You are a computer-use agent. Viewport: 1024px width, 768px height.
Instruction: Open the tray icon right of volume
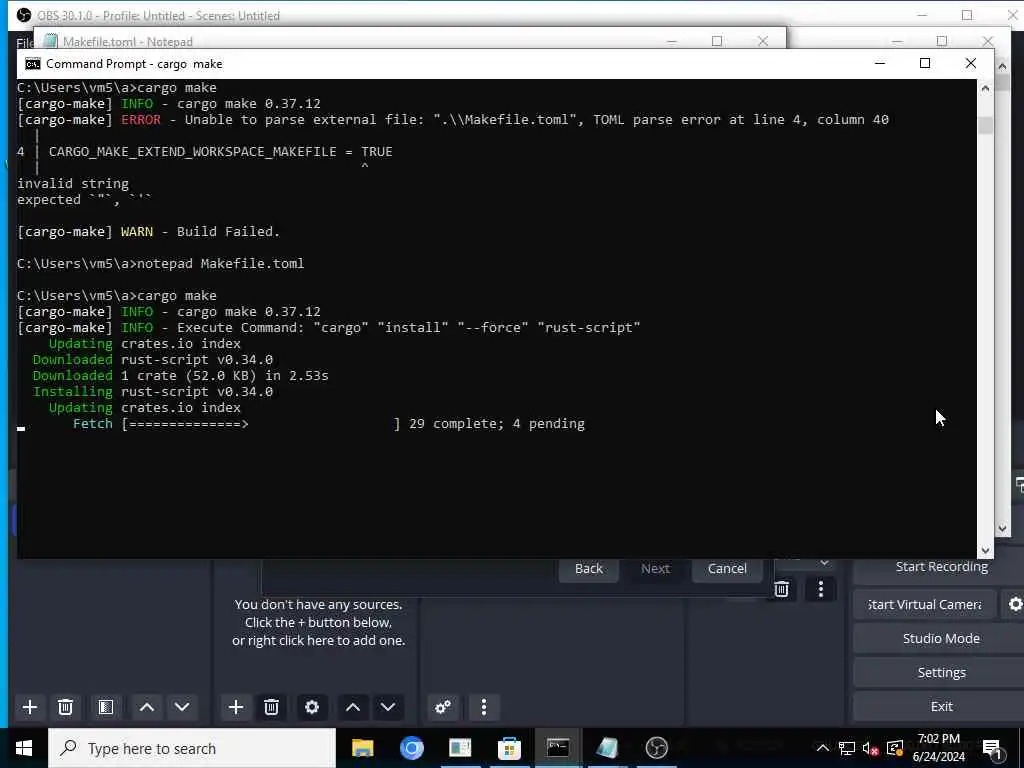(895, 748)
